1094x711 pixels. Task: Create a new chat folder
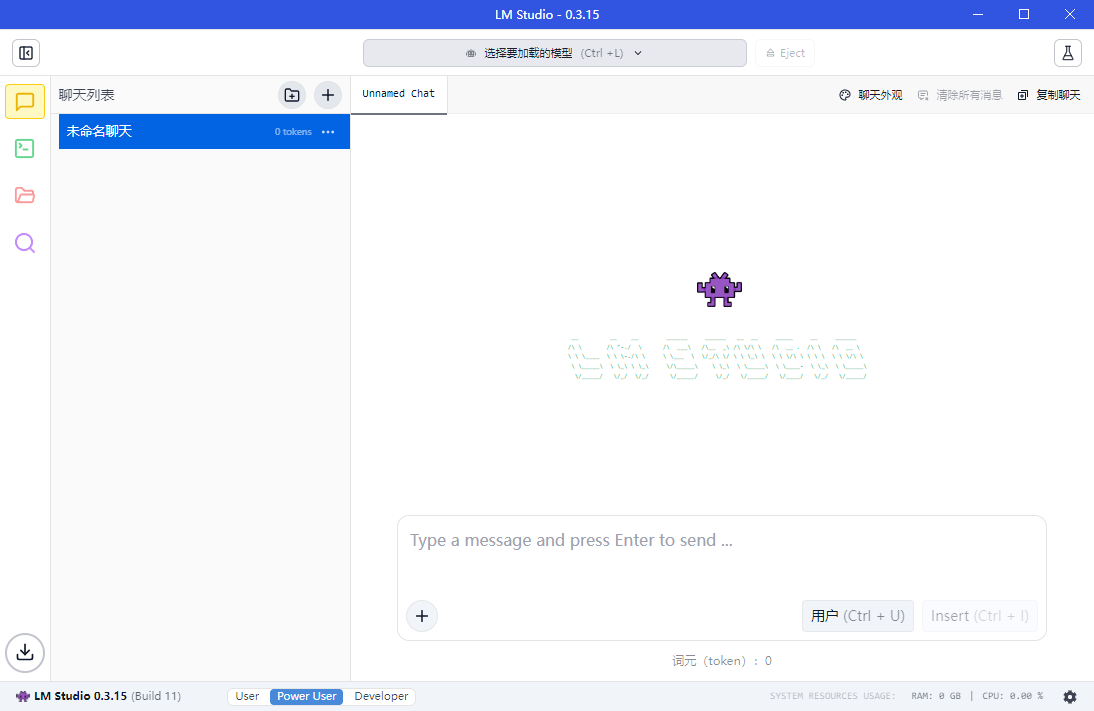[x=292, y=95]
